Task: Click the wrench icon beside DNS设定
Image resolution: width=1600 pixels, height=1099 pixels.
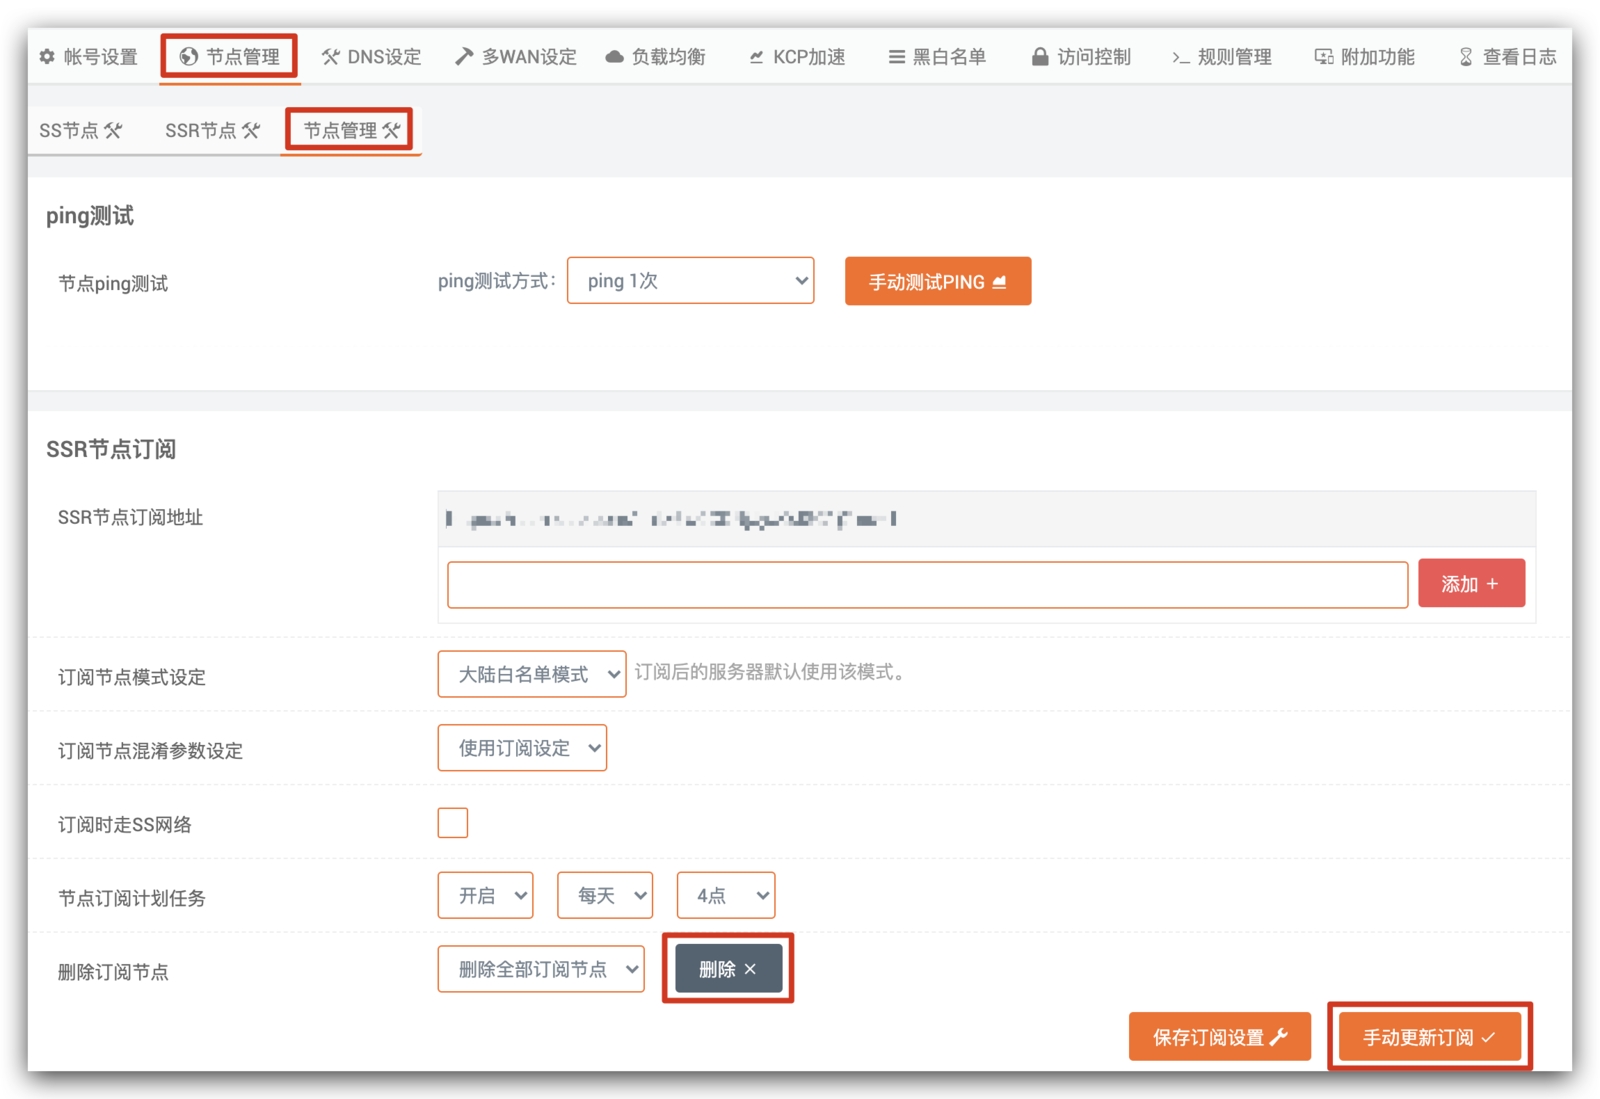Action: (x=330, y=57)
